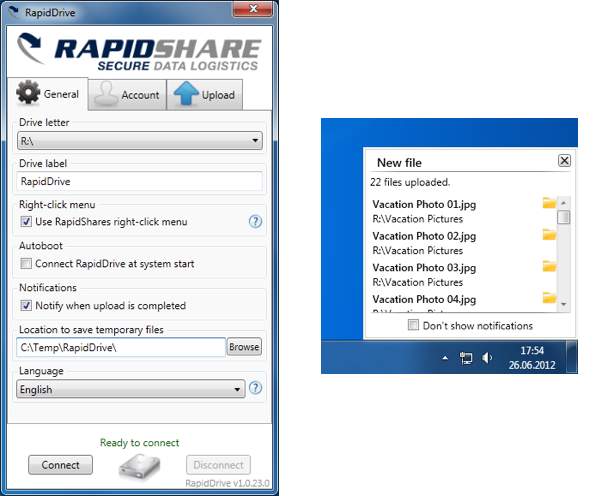Click the network icon in system tray
The width and height of the screenshot is (600, 496).
[x=466, y=358]
